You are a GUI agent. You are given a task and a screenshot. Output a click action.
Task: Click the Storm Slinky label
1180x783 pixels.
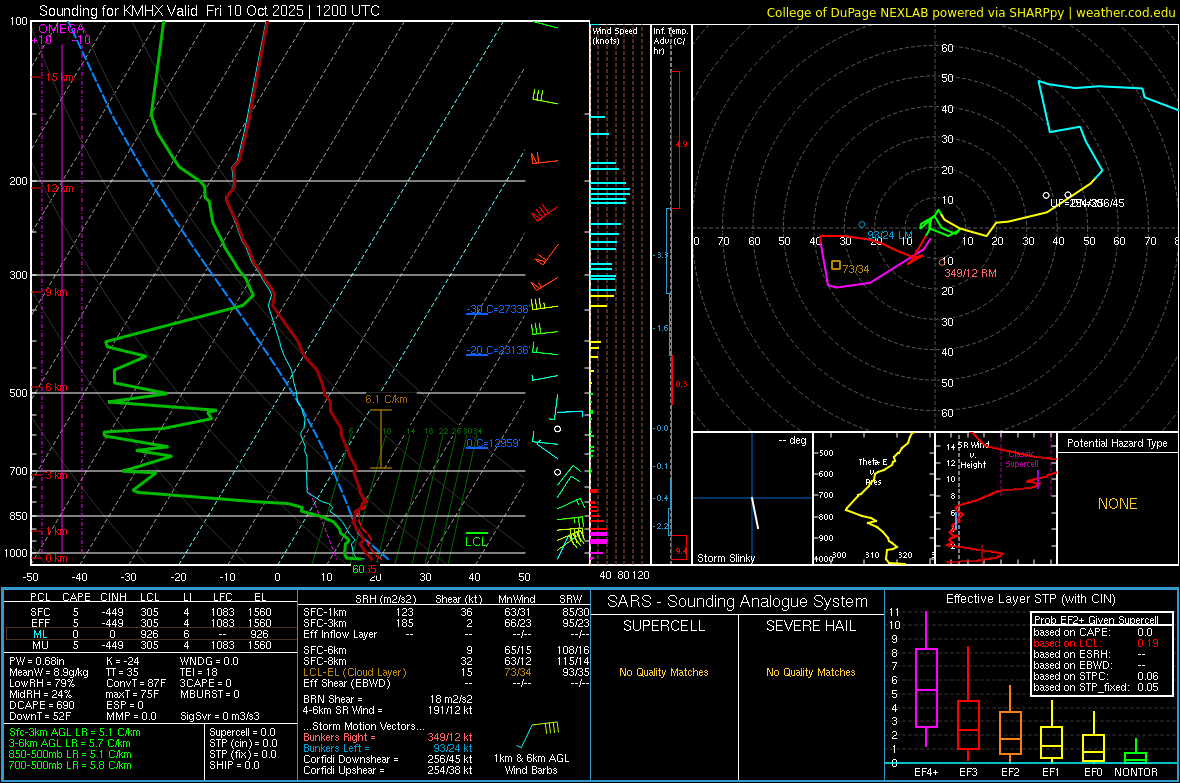(725, 558)
